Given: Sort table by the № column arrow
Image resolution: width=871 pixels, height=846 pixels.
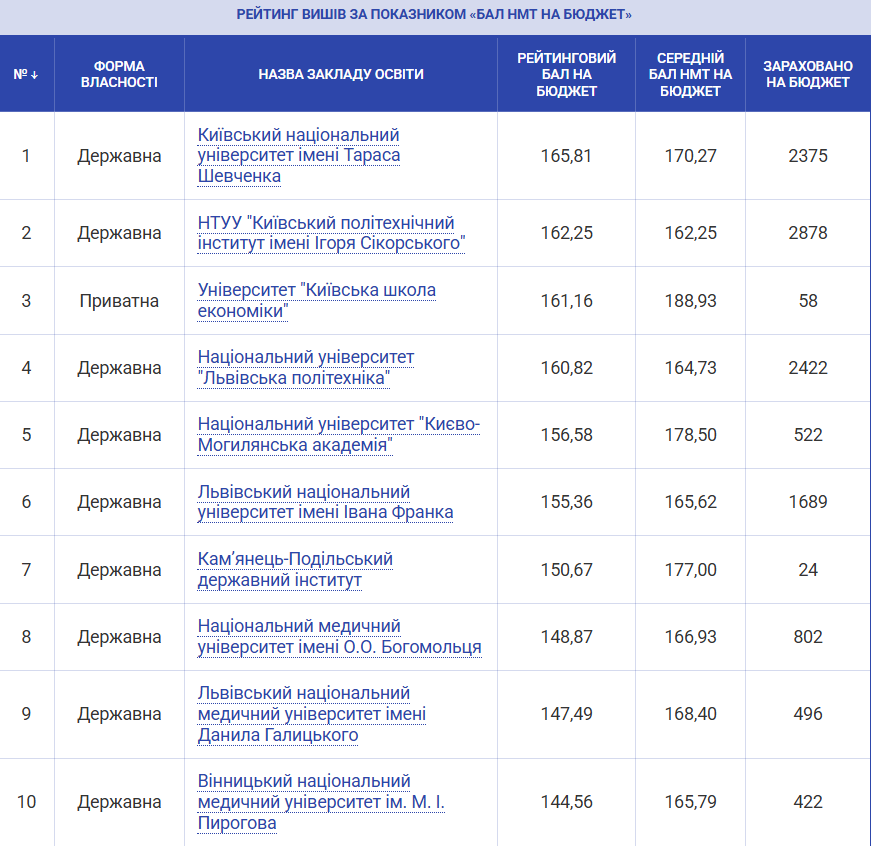Looking at the screenshot, I should pos(27,74).
